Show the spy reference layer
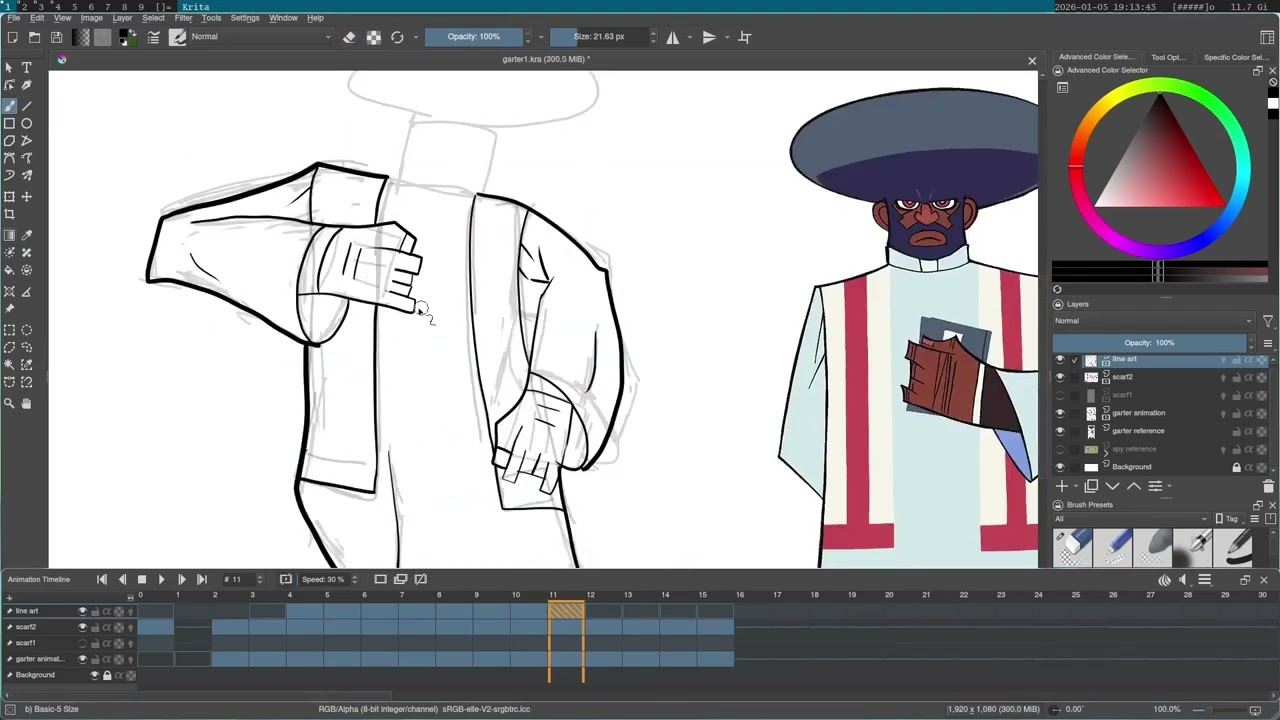Screen dimensions: 1280x720 pos(1060,449)
